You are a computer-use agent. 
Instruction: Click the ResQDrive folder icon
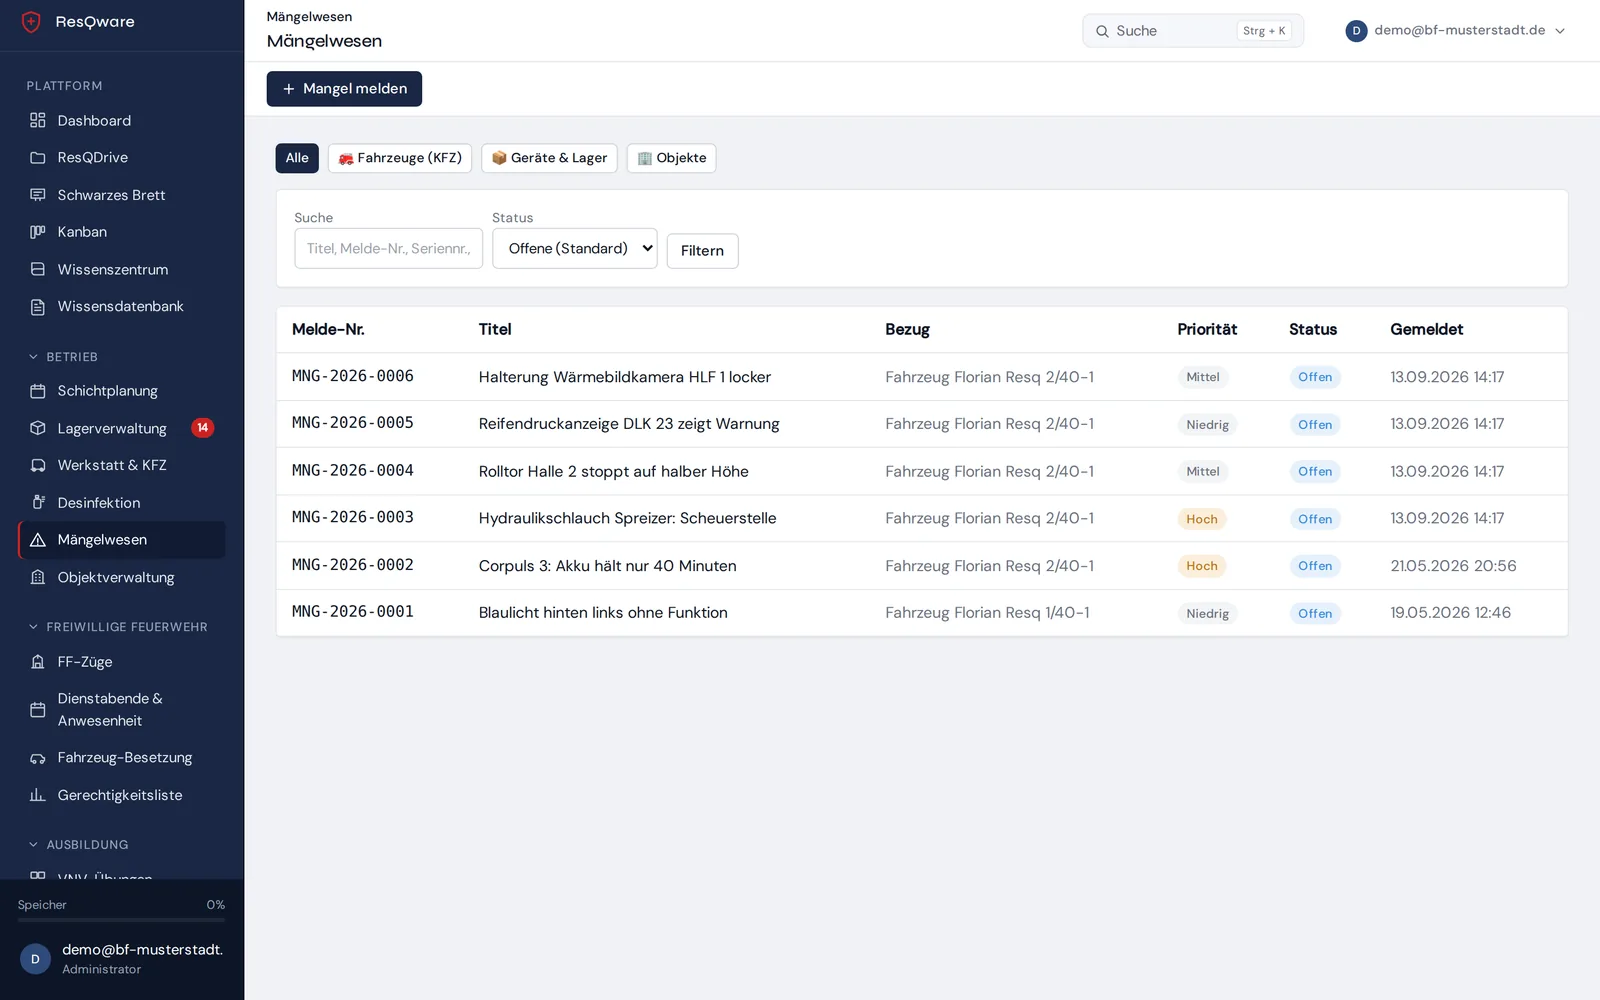(38, 158)
